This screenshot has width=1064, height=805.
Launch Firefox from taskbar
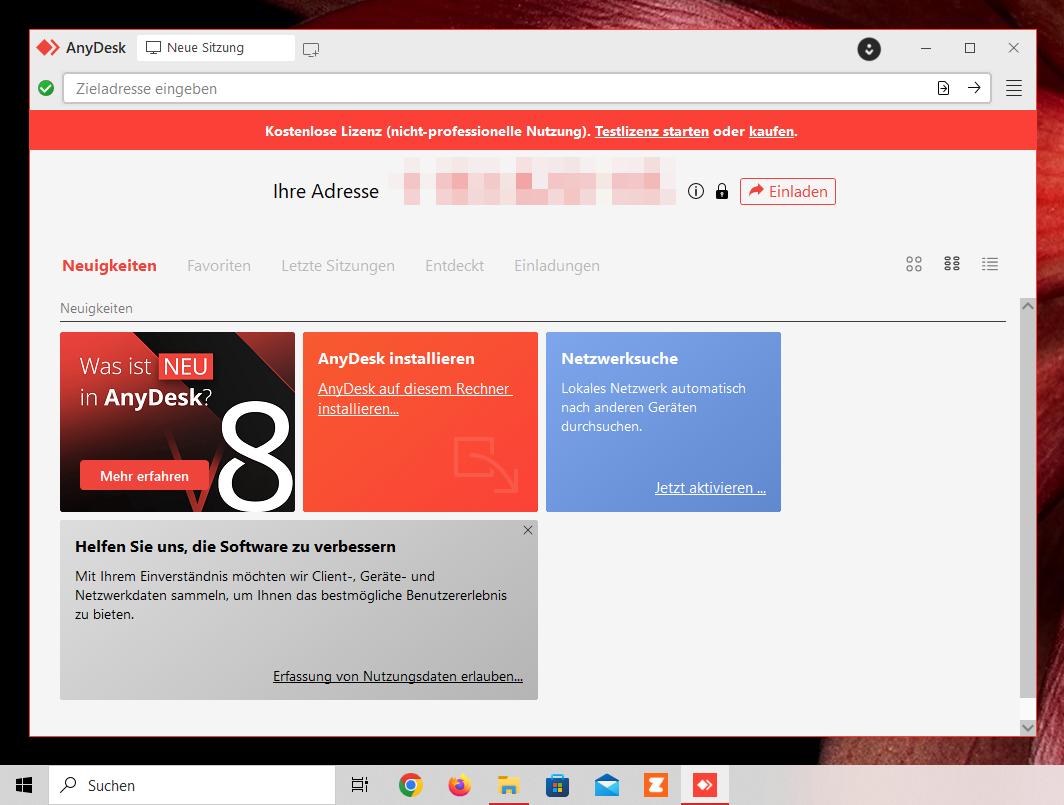(459, 785)
